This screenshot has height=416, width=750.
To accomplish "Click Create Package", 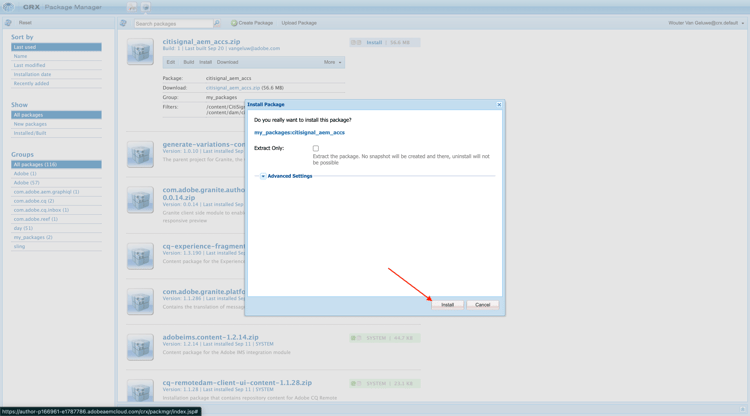I will 252,23.
